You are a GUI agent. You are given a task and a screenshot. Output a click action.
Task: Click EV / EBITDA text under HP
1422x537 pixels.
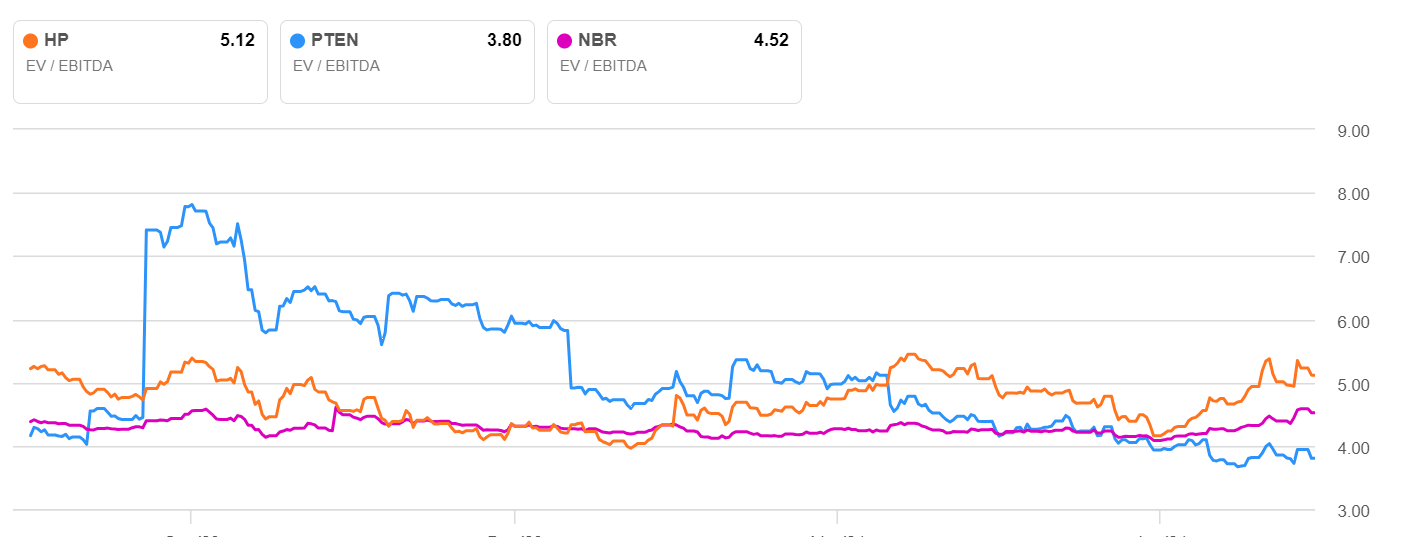tap(69, 66)
